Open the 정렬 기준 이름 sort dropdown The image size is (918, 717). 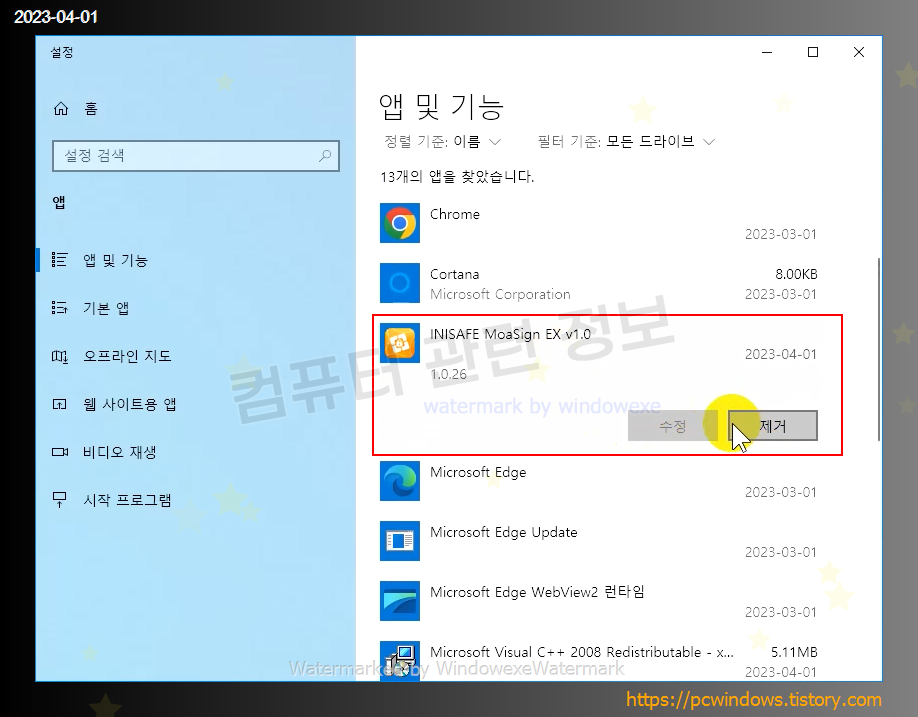click(443, 142)
